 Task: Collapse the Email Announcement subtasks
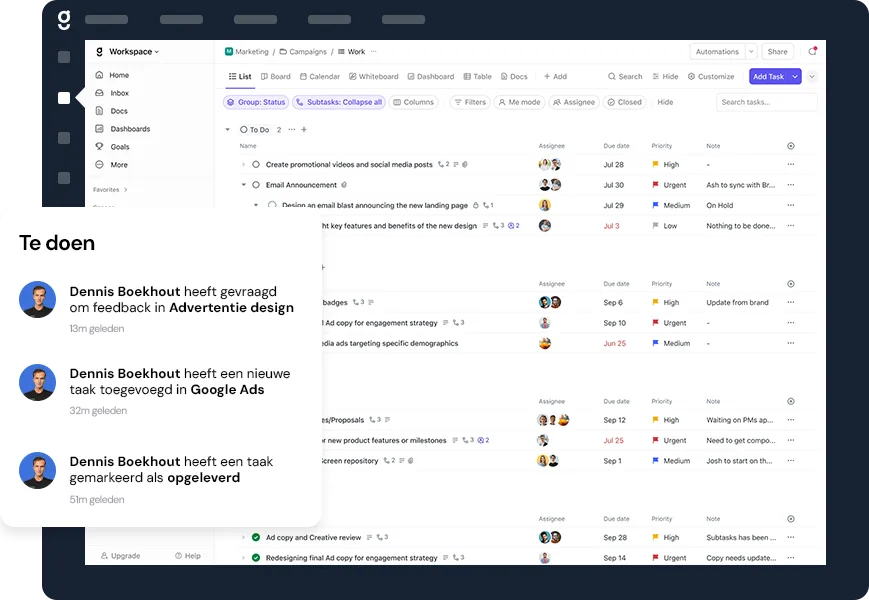point(243,184)
